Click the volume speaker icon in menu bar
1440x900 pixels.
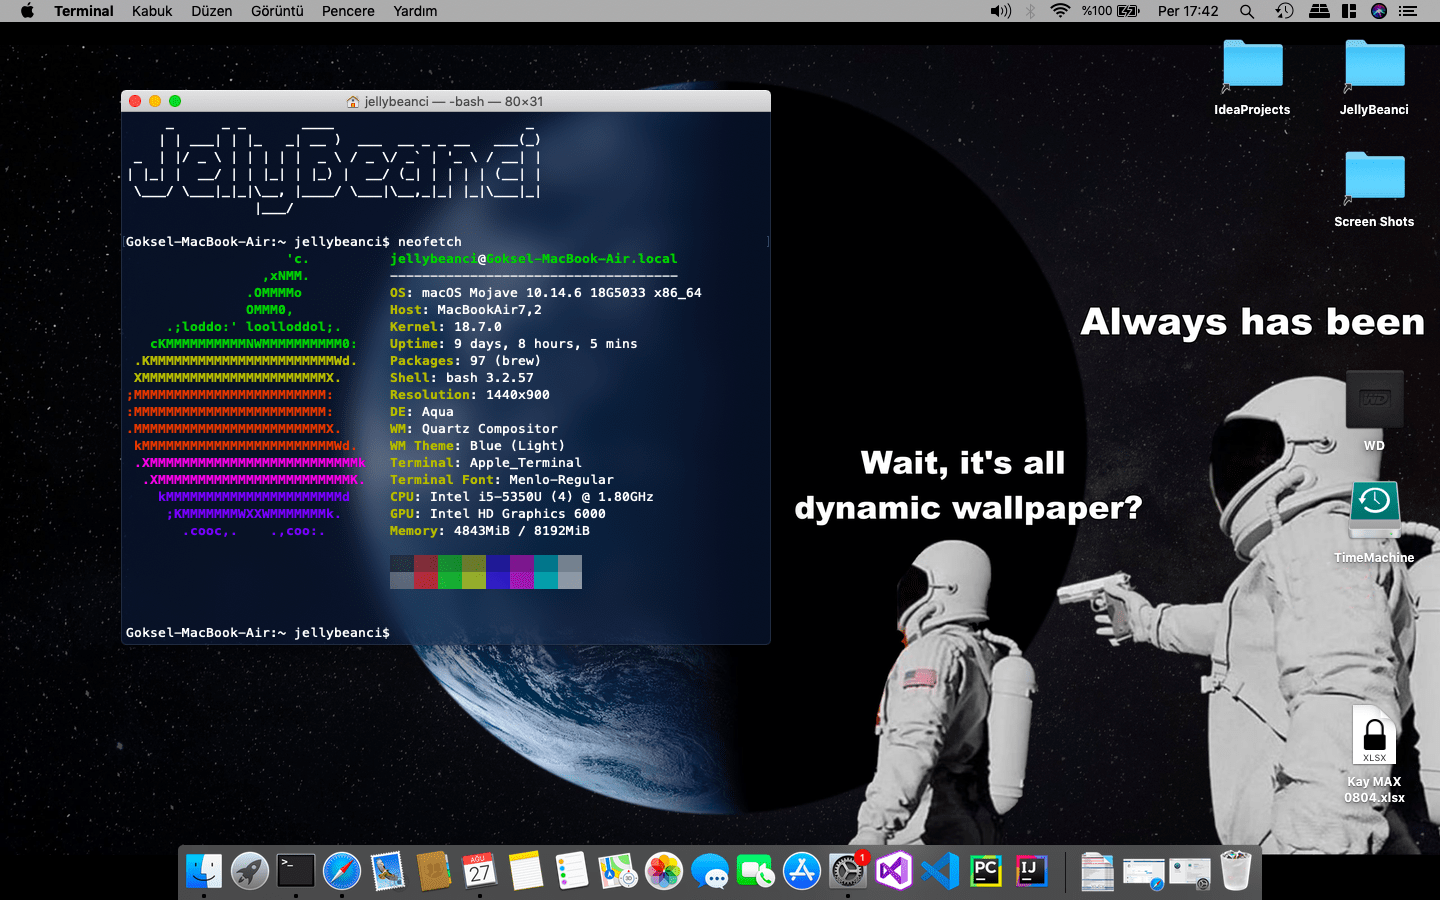[1000, 11]
